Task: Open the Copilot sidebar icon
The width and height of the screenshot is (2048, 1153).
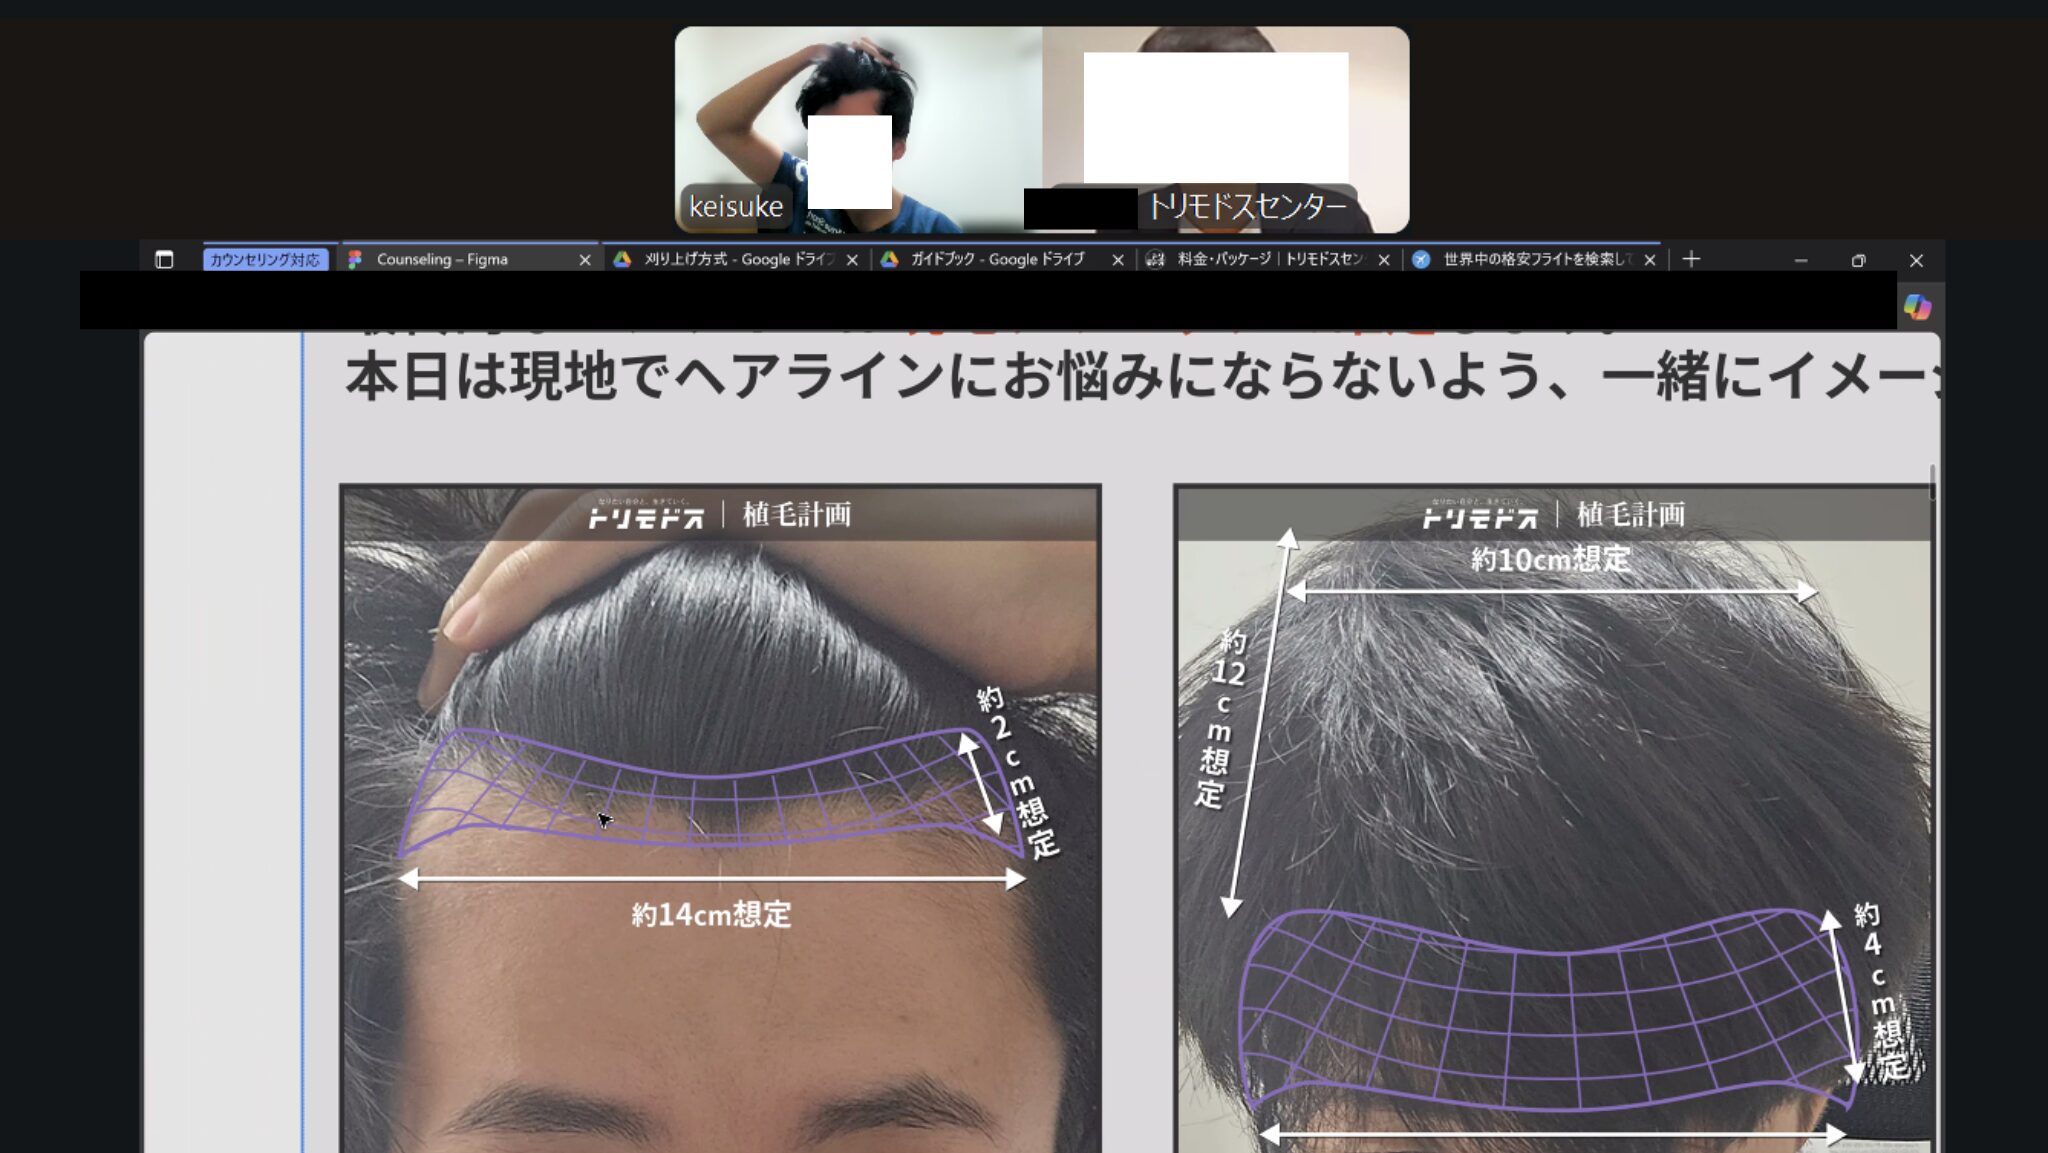Action: coord(1917,307)
